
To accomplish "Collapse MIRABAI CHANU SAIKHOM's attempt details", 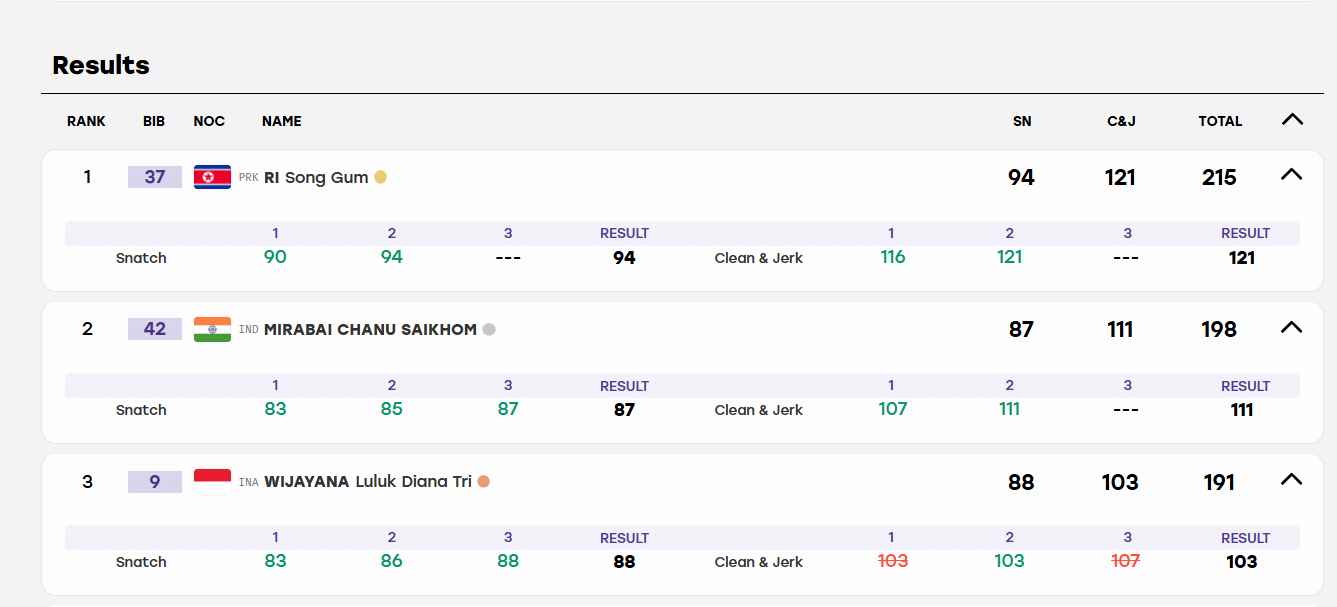I will [x=1292, y=327].
